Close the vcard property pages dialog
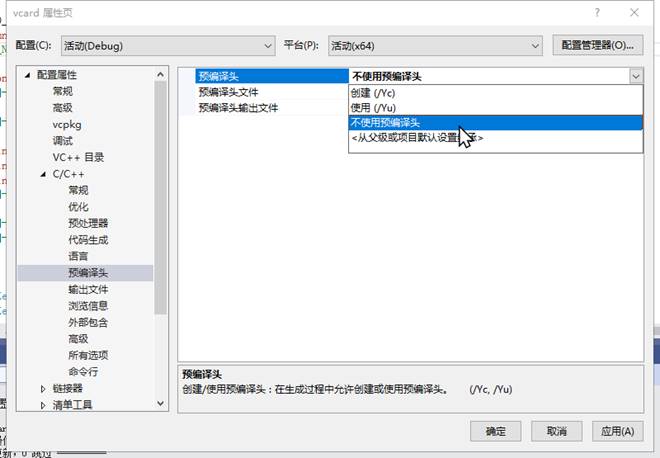This screenshot has width=660, height=458. point(635,12)
